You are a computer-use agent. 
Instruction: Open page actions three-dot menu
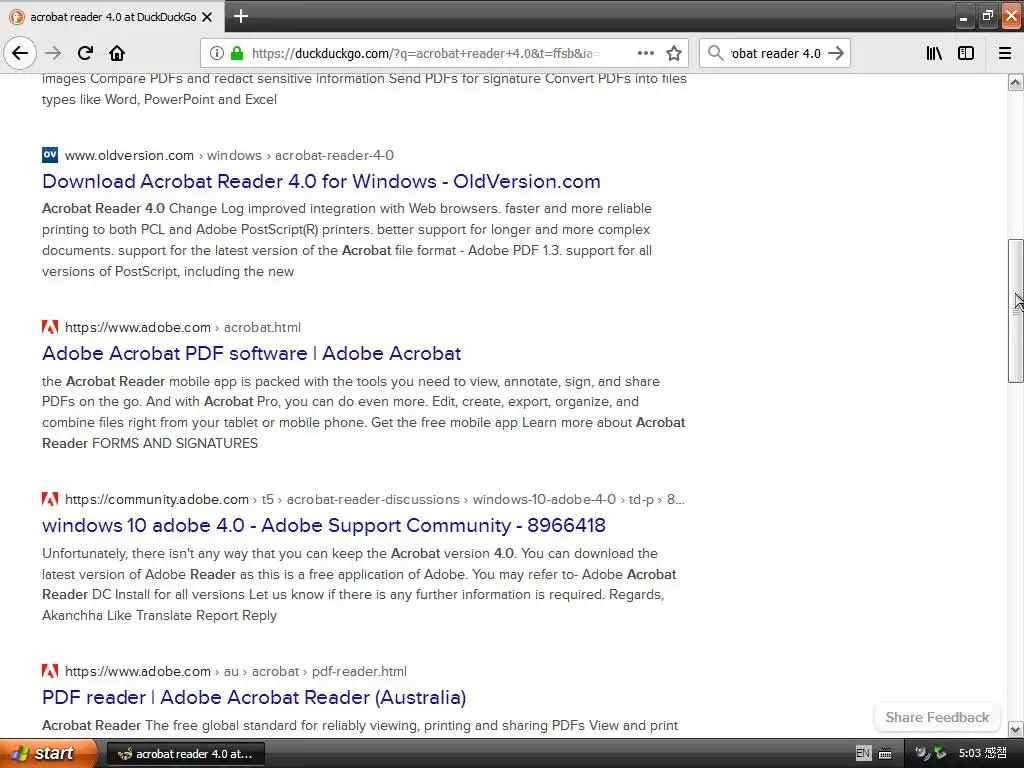pyautogui.click(x=645, y=53)
